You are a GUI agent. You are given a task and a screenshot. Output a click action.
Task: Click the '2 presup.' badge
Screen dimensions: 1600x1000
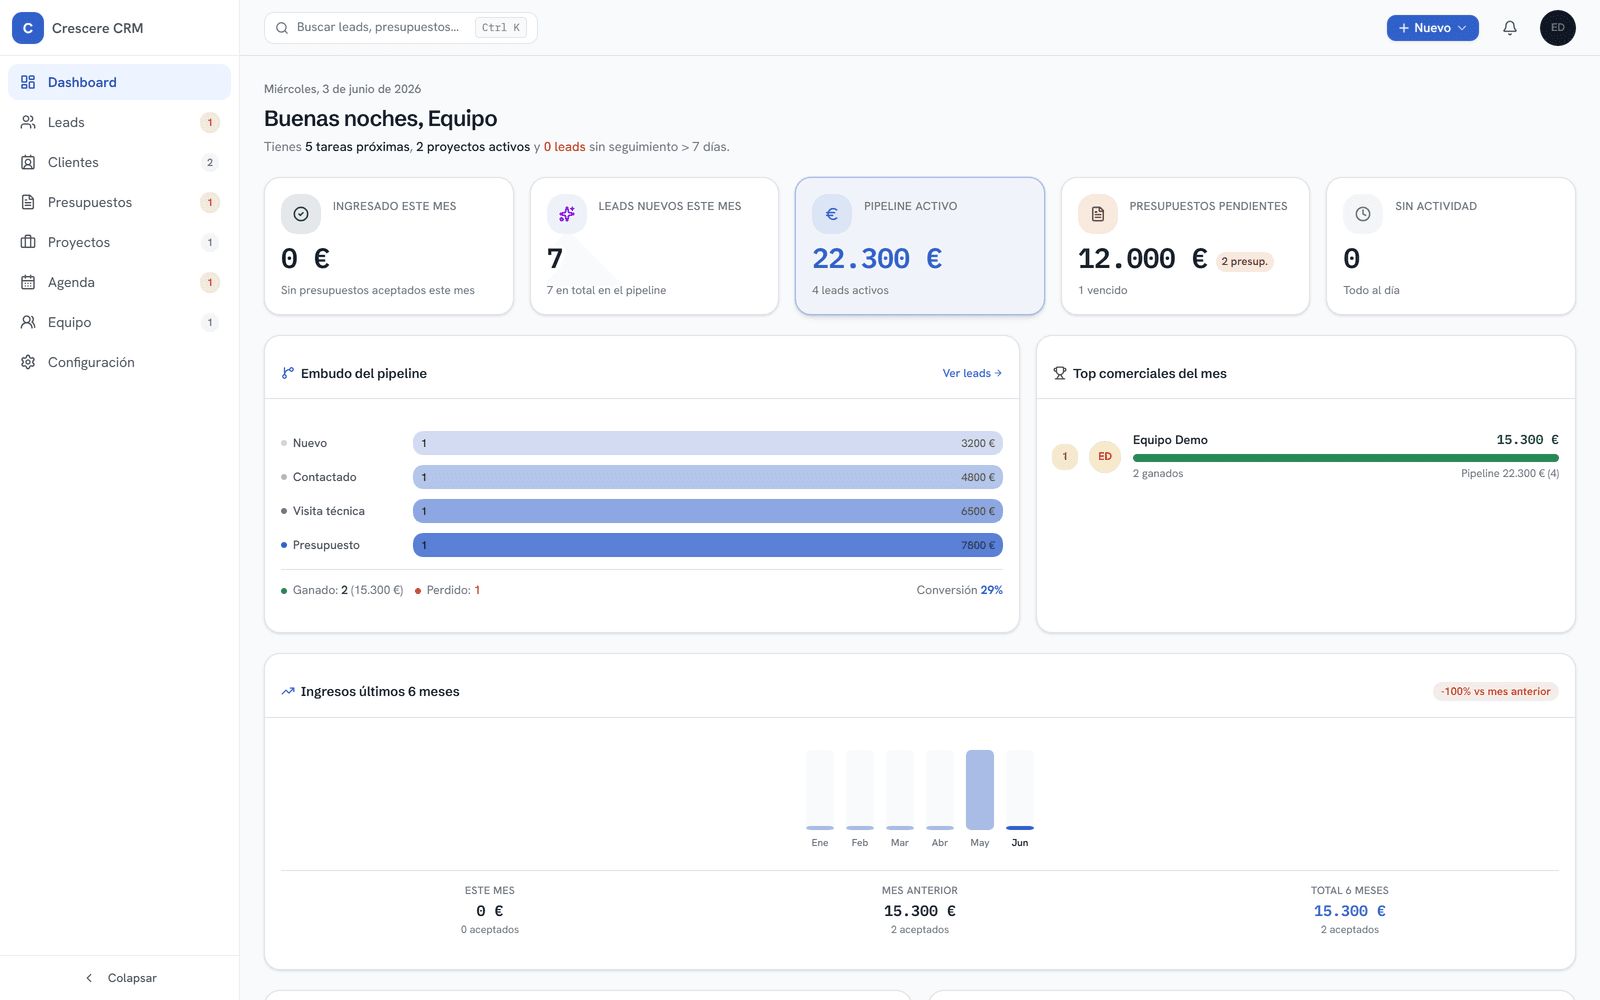click(x=1244, y=262)
